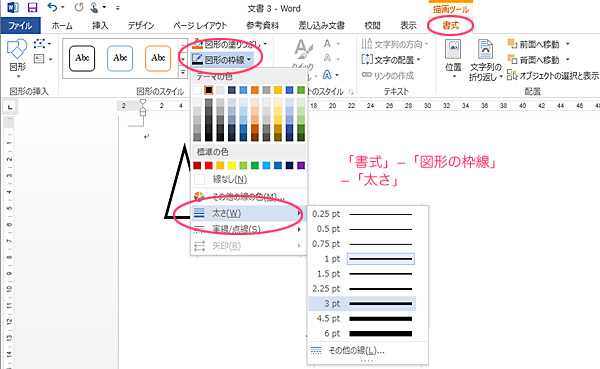The height and width of the screenshot is (369, 600).
Task: Click the Redo icon in title bar
Action: point(79,7)
